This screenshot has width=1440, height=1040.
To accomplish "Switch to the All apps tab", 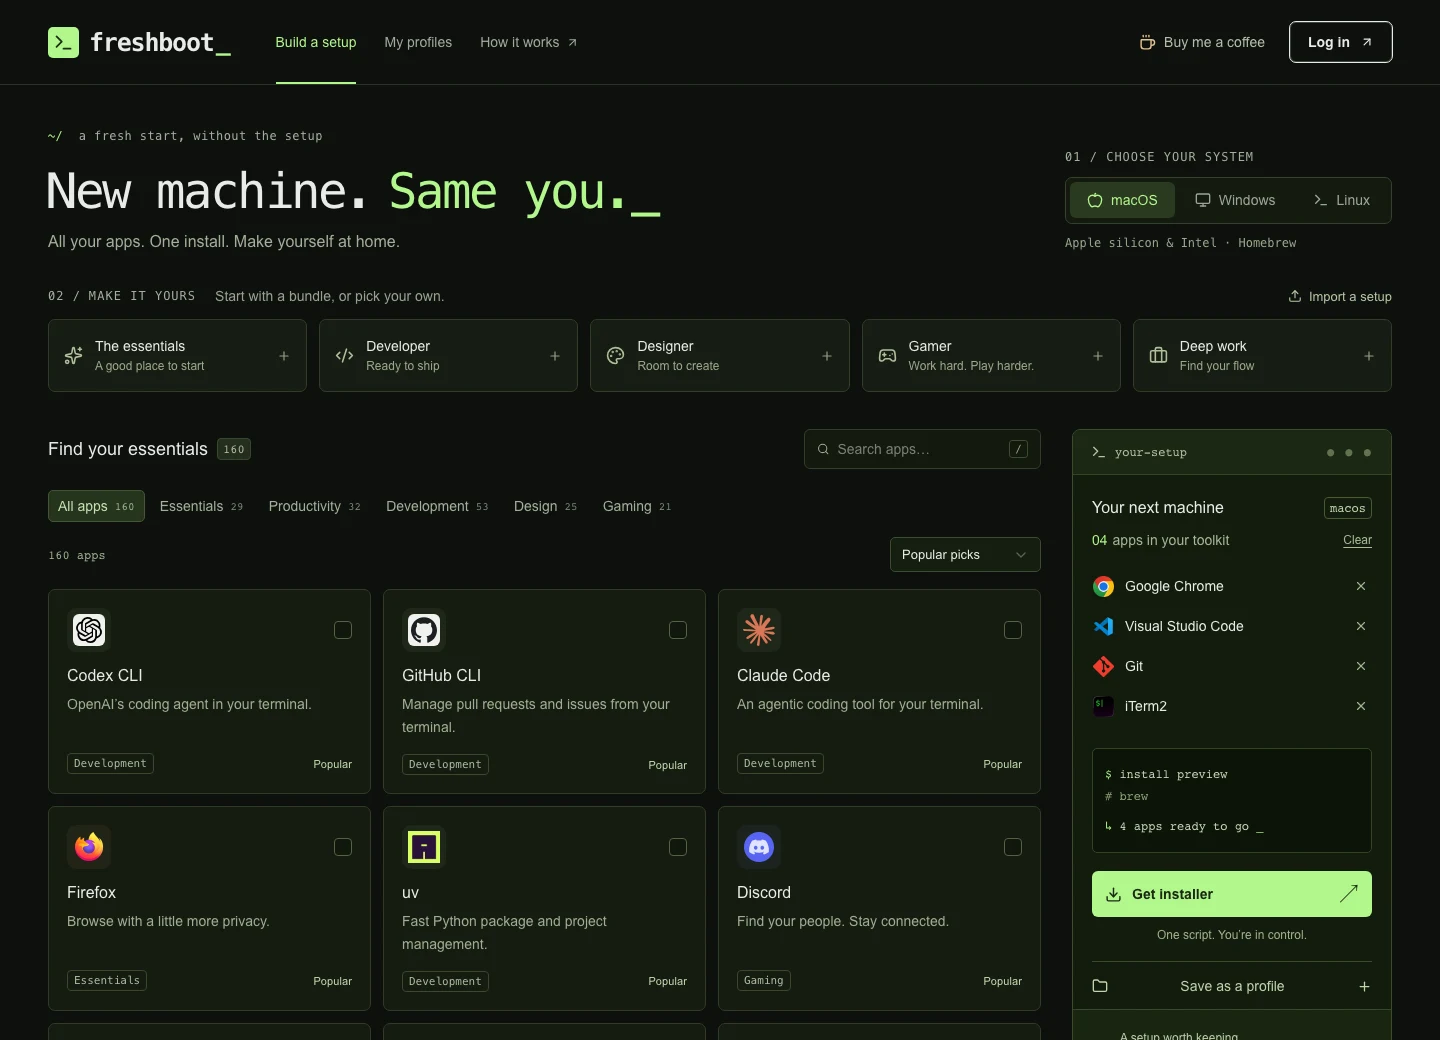I will click(96, 506).
